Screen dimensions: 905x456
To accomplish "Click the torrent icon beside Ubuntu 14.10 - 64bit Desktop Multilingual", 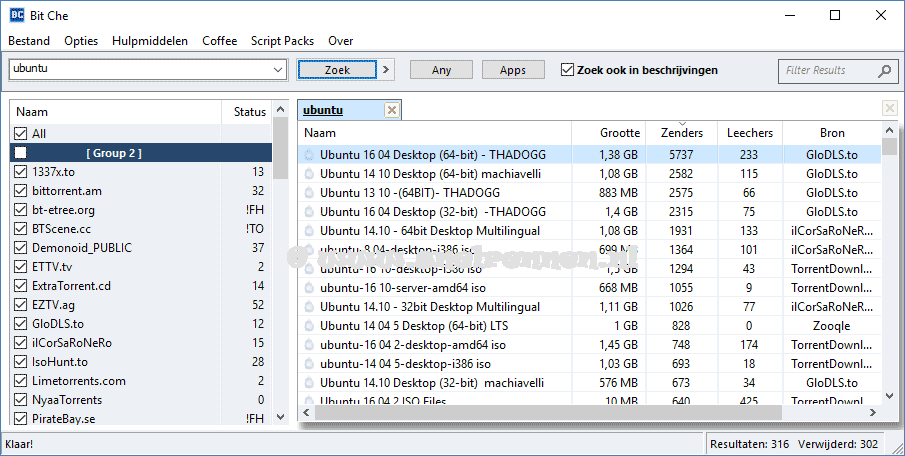I will (x=309, y=231).
